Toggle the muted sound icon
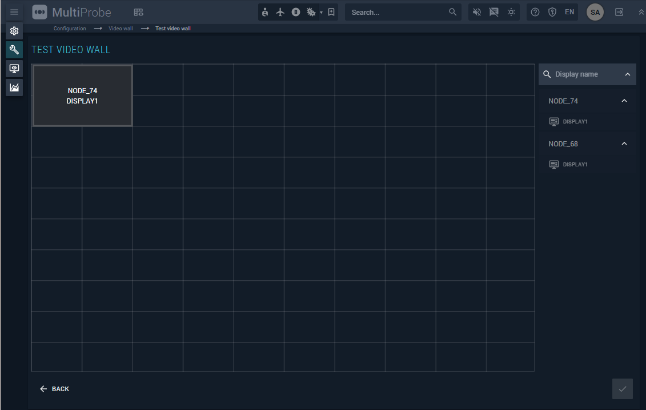Image resolution: width=646 pixels, height=410 pixels. (x=477, y=12)
